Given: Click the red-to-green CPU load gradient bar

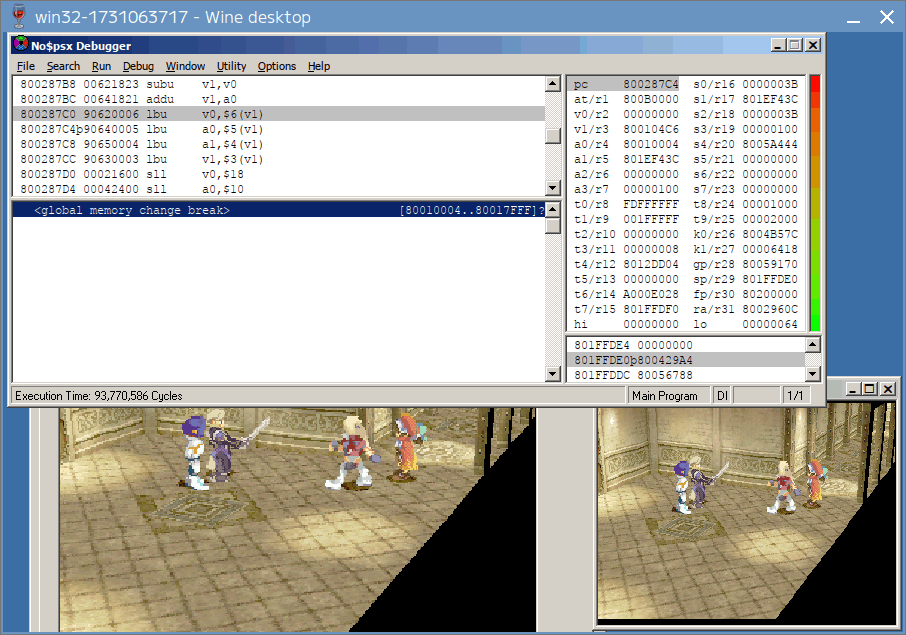Looking at the screenshot, I should tap(815, 203).
